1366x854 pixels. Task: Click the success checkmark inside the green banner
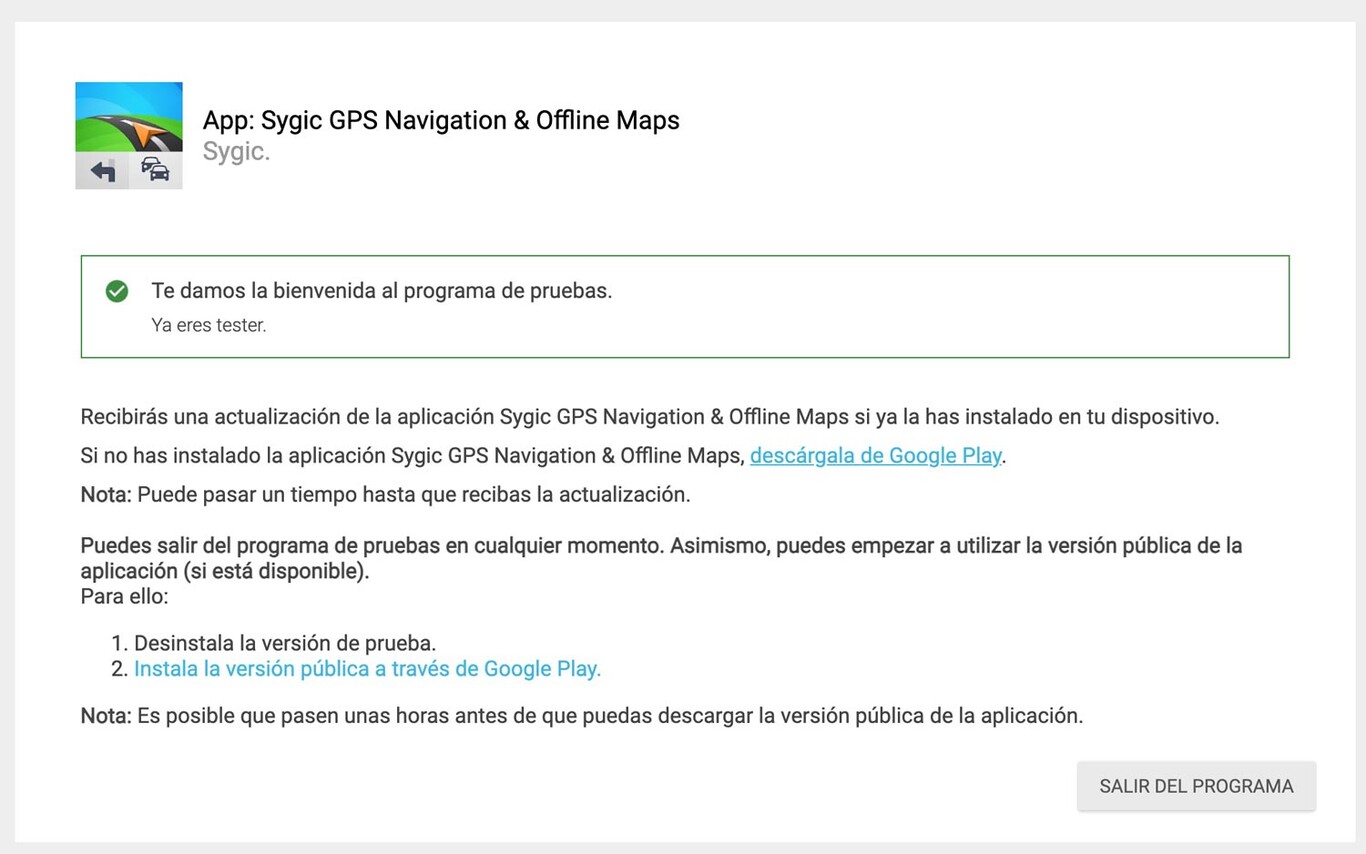coord(116,291)
